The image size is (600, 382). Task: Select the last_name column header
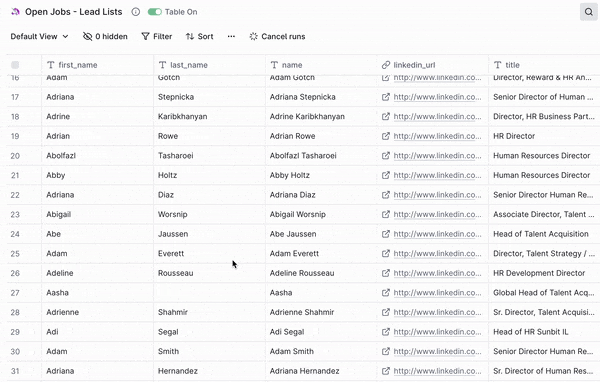point(209,65)
